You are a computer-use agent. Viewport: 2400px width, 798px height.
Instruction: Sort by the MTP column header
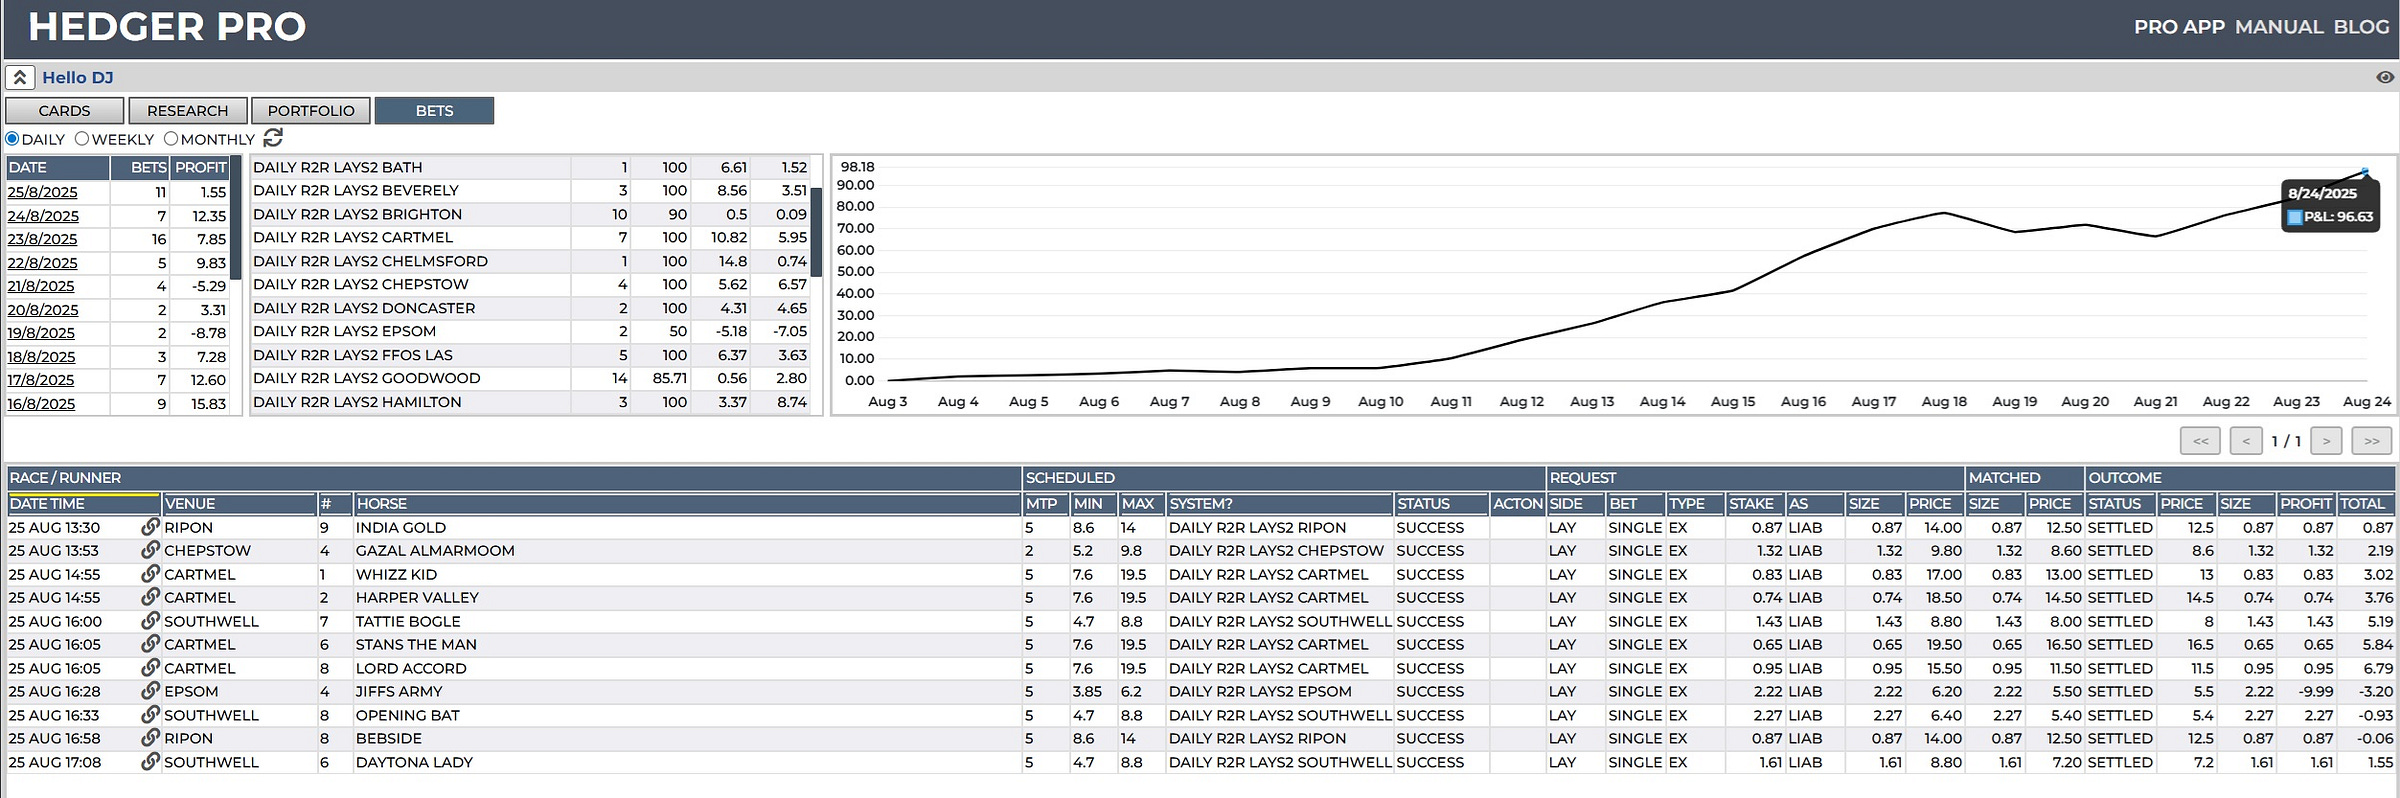point(1045,503)
